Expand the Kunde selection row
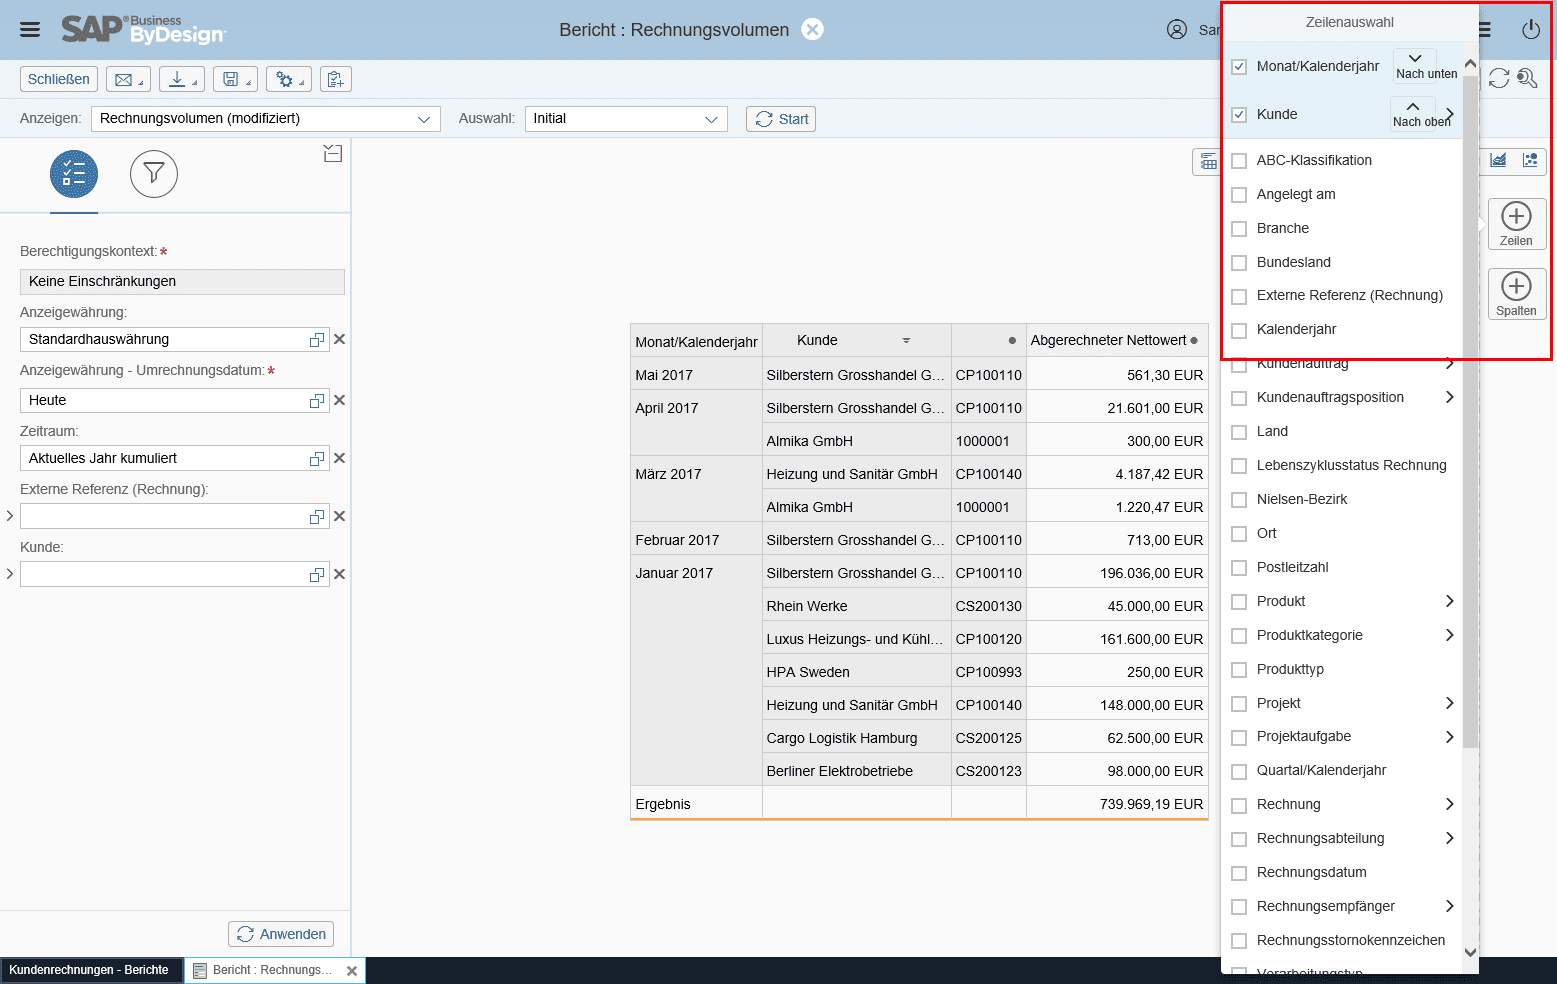This screenshot has height=984, width=1557. click(x=10, y=574)
